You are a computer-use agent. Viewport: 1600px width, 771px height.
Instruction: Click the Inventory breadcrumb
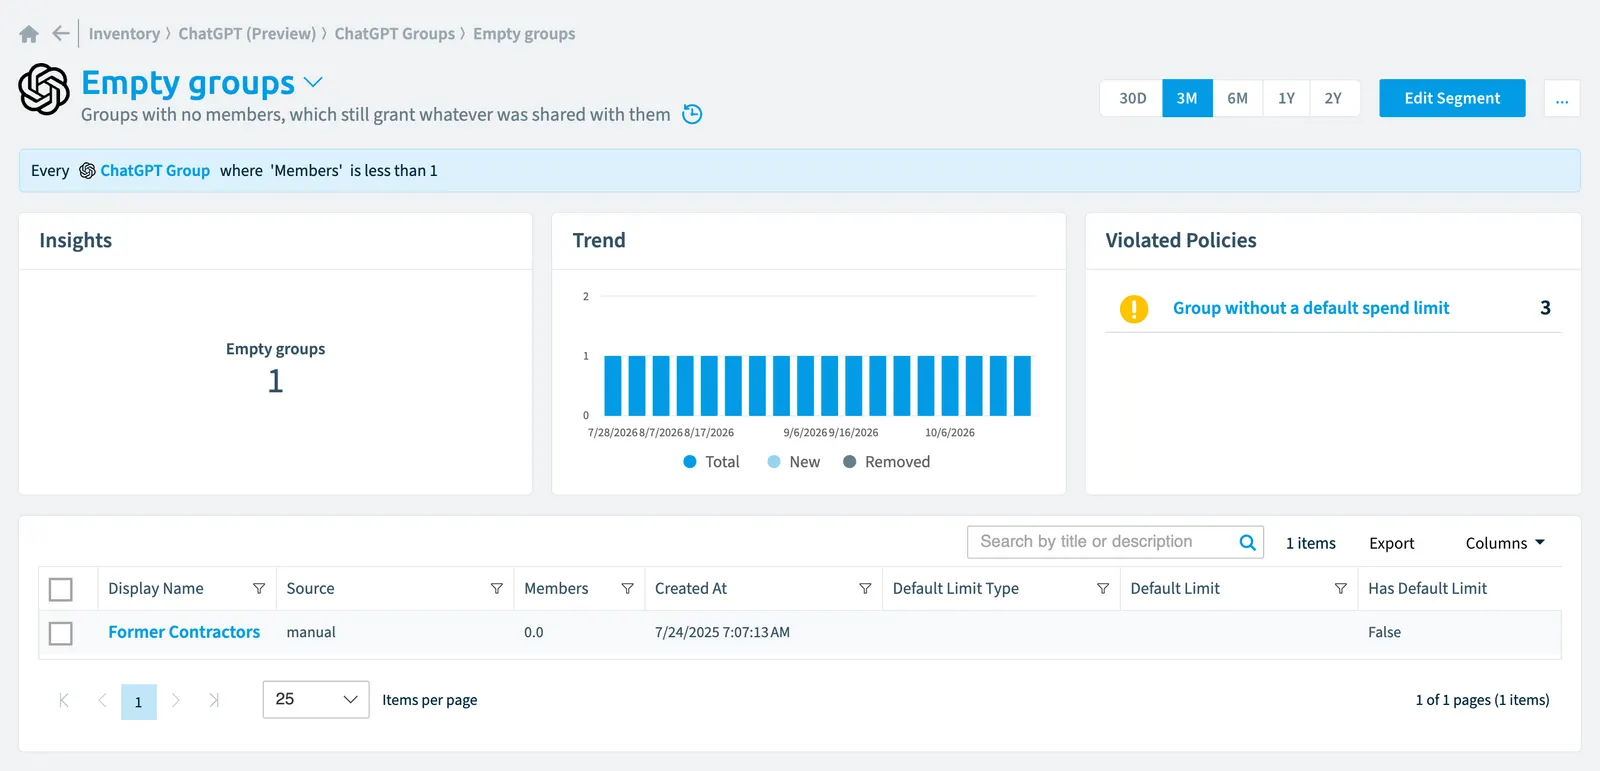tap(124, 34)
